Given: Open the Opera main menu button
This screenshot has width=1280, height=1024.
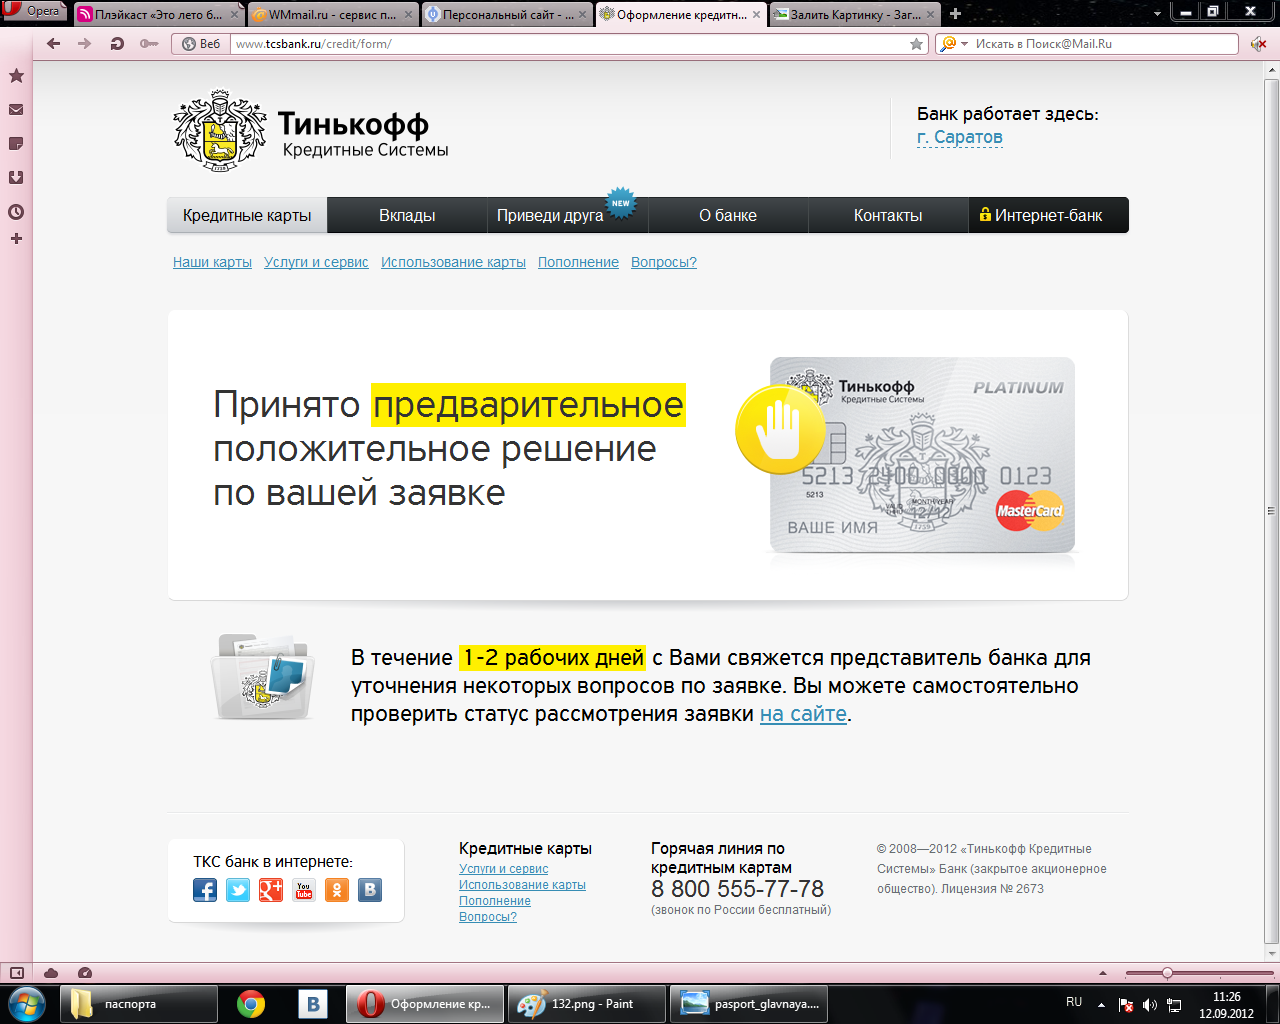Looking at the screenshot, I should click(33, 11).
